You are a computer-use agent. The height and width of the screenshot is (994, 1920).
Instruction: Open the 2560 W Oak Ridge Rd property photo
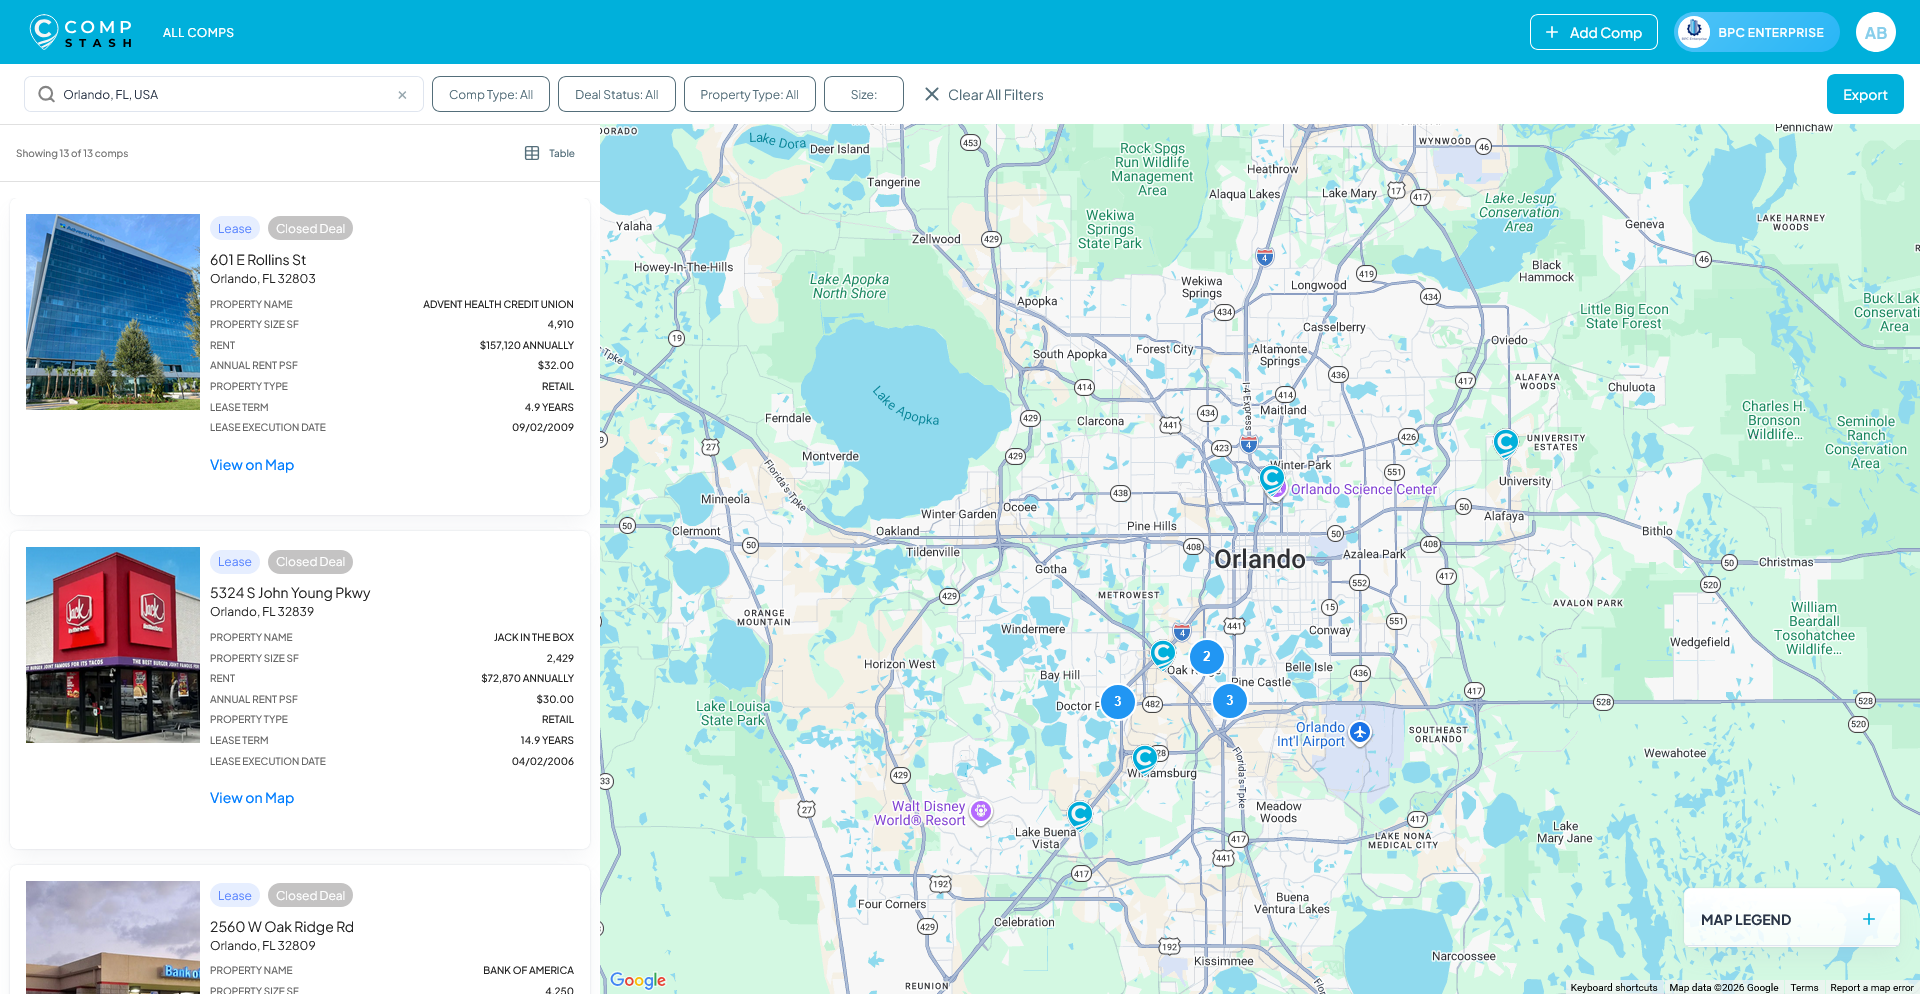coord(113,937)
